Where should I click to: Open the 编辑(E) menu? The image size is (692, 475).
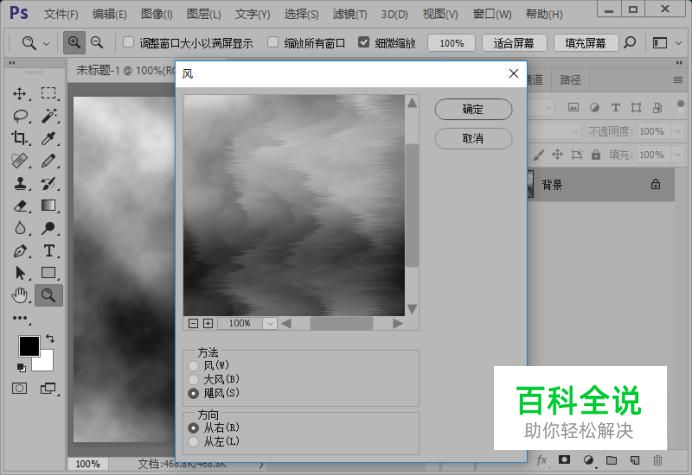point(109,14)
